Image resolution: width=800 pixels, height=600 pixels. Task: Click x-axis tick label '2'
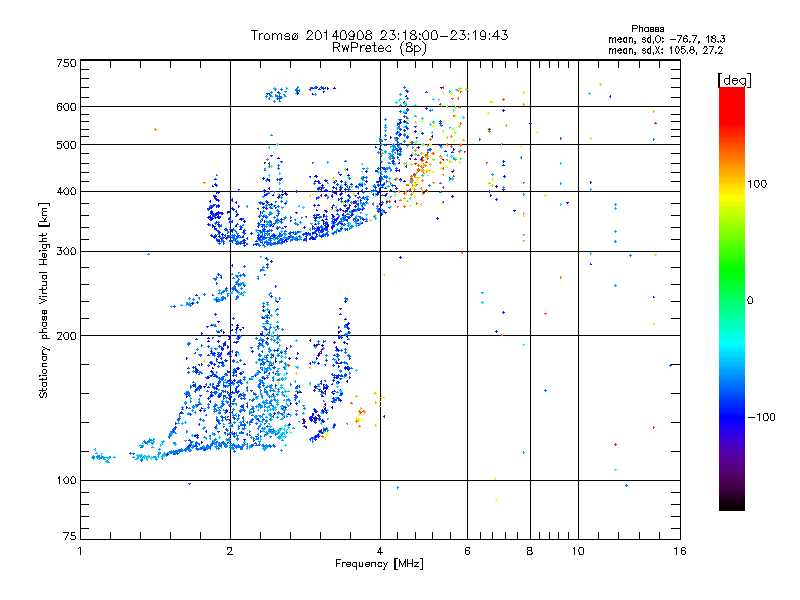tap(230, 551)
